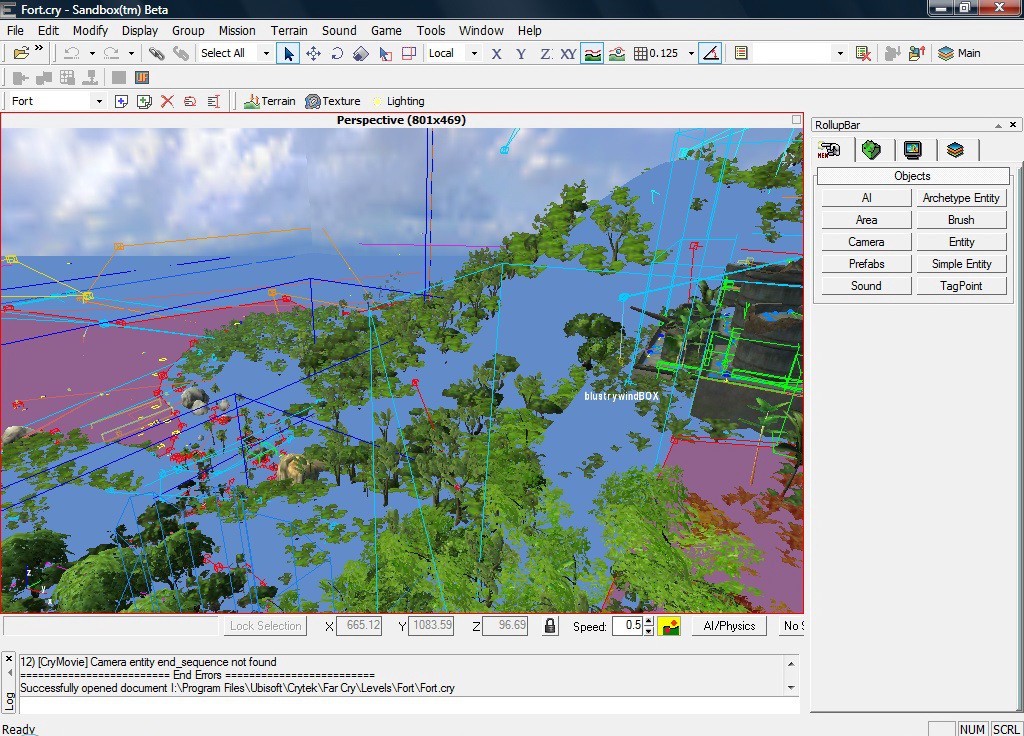Click the red X delete icon

(167, 101)
